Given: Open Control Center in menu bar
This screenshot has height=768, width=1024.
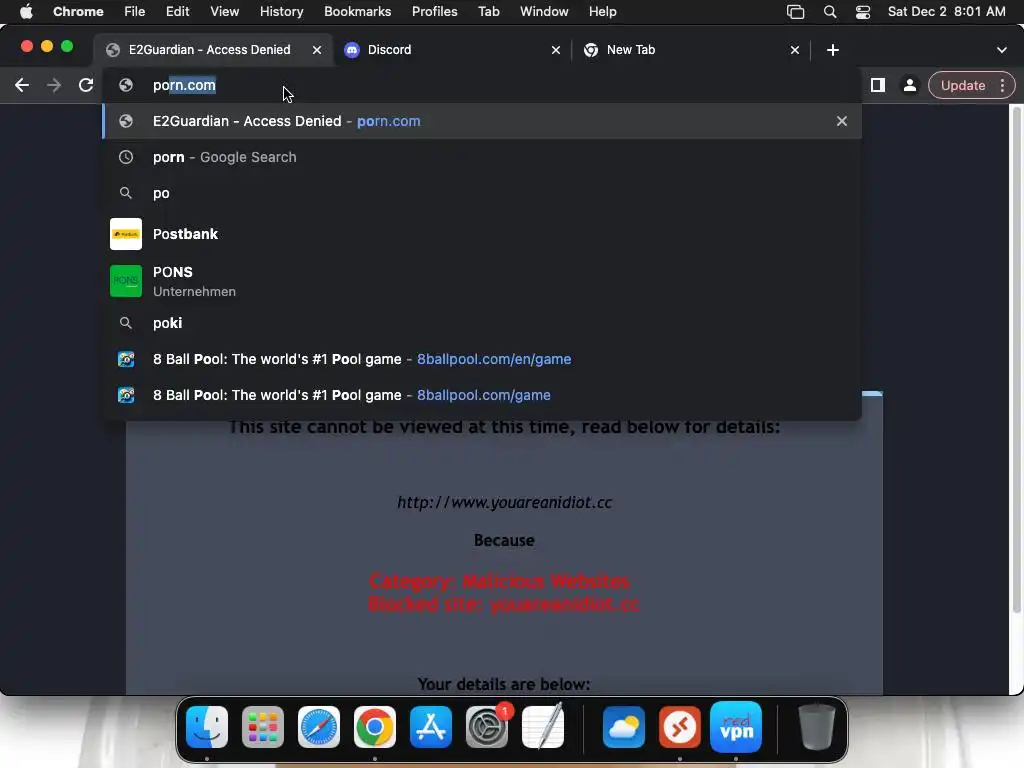Looking at the screenshot, I should click(863, 12).
